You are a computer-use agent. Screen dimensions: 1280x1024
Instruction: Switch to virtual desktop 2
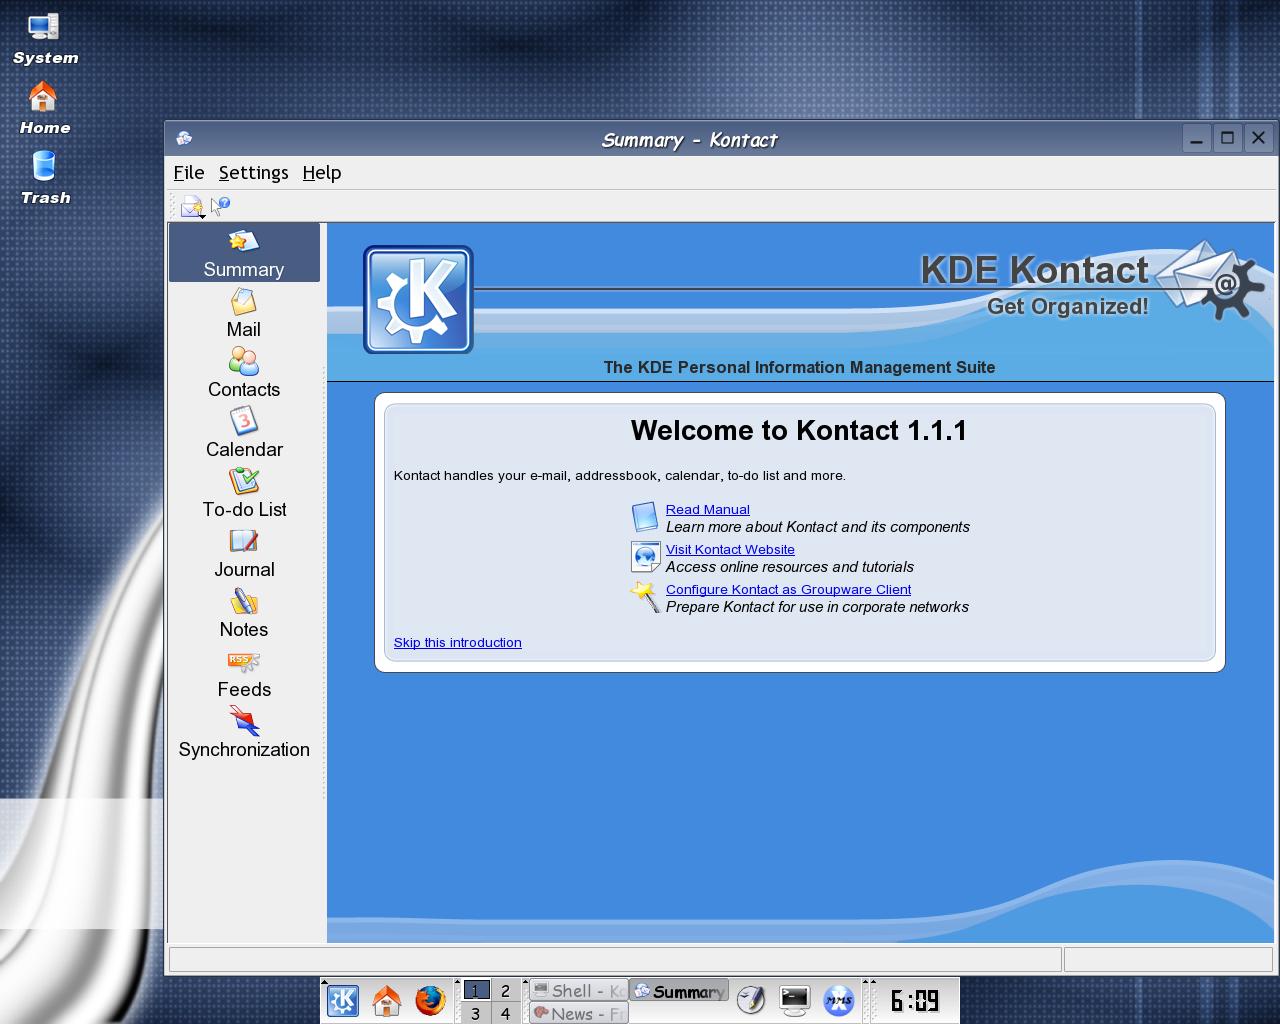click(505, 990)
